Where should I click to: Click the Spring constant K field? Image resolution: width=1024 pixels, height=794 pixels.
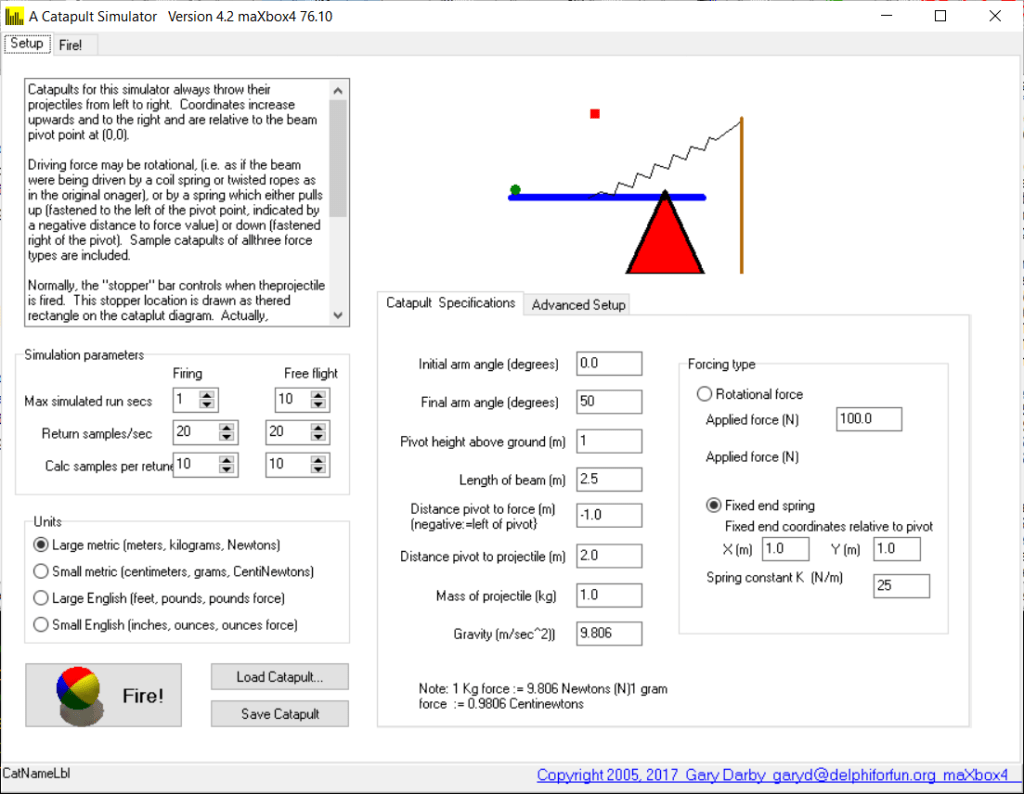900,586
